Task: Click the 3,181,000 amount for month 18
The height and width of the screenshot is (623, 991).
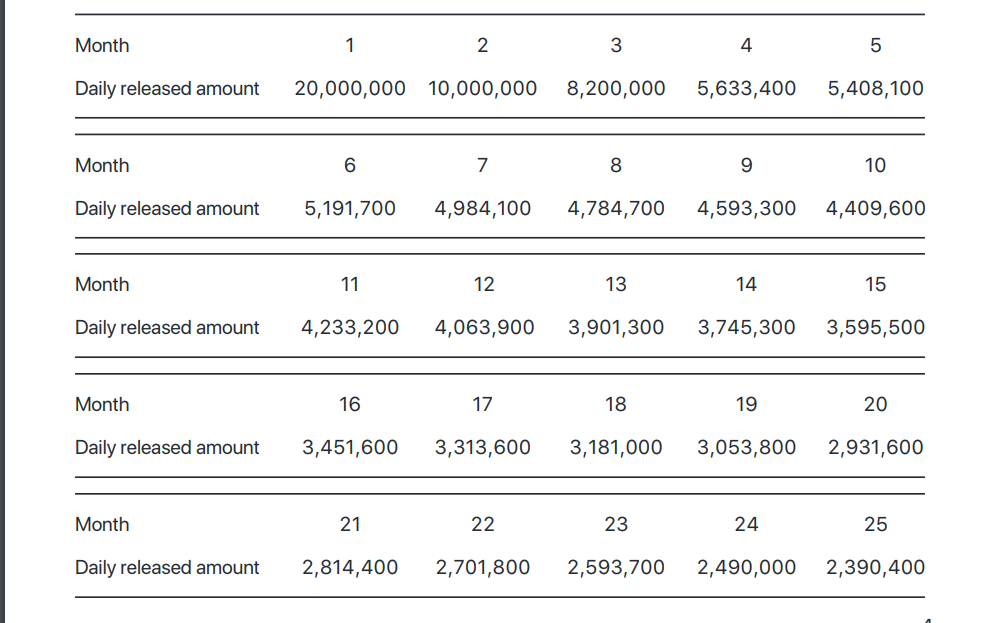Action: (615, 448)
